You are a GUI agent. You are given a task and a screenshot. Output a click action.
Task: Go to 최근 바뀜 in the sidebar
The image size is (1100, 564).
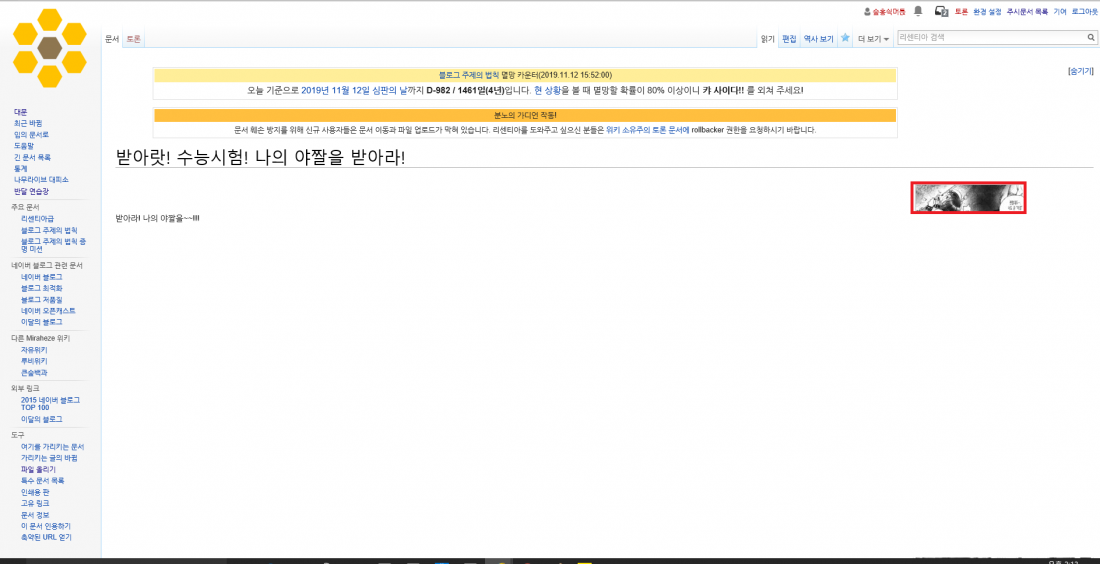[x=26, y=123]
